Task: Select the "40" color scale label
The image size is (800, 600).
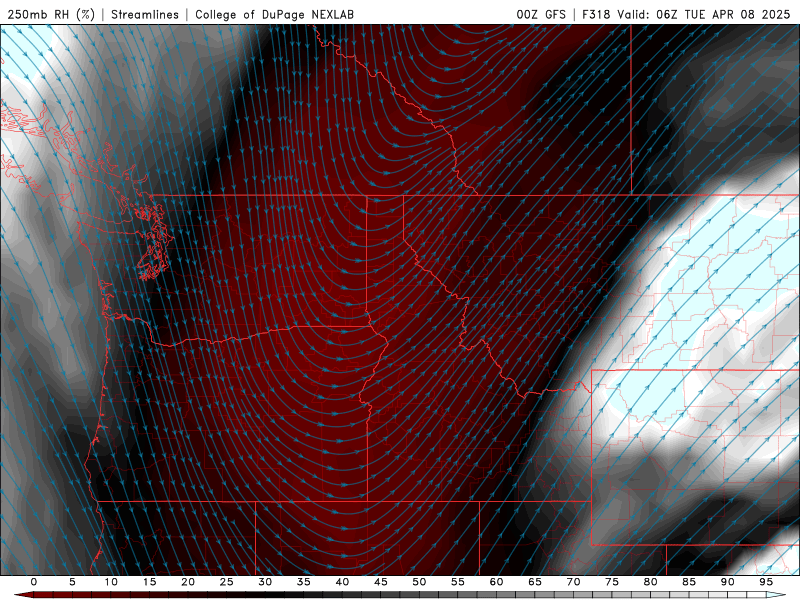Action: click(x=342, y=582)
